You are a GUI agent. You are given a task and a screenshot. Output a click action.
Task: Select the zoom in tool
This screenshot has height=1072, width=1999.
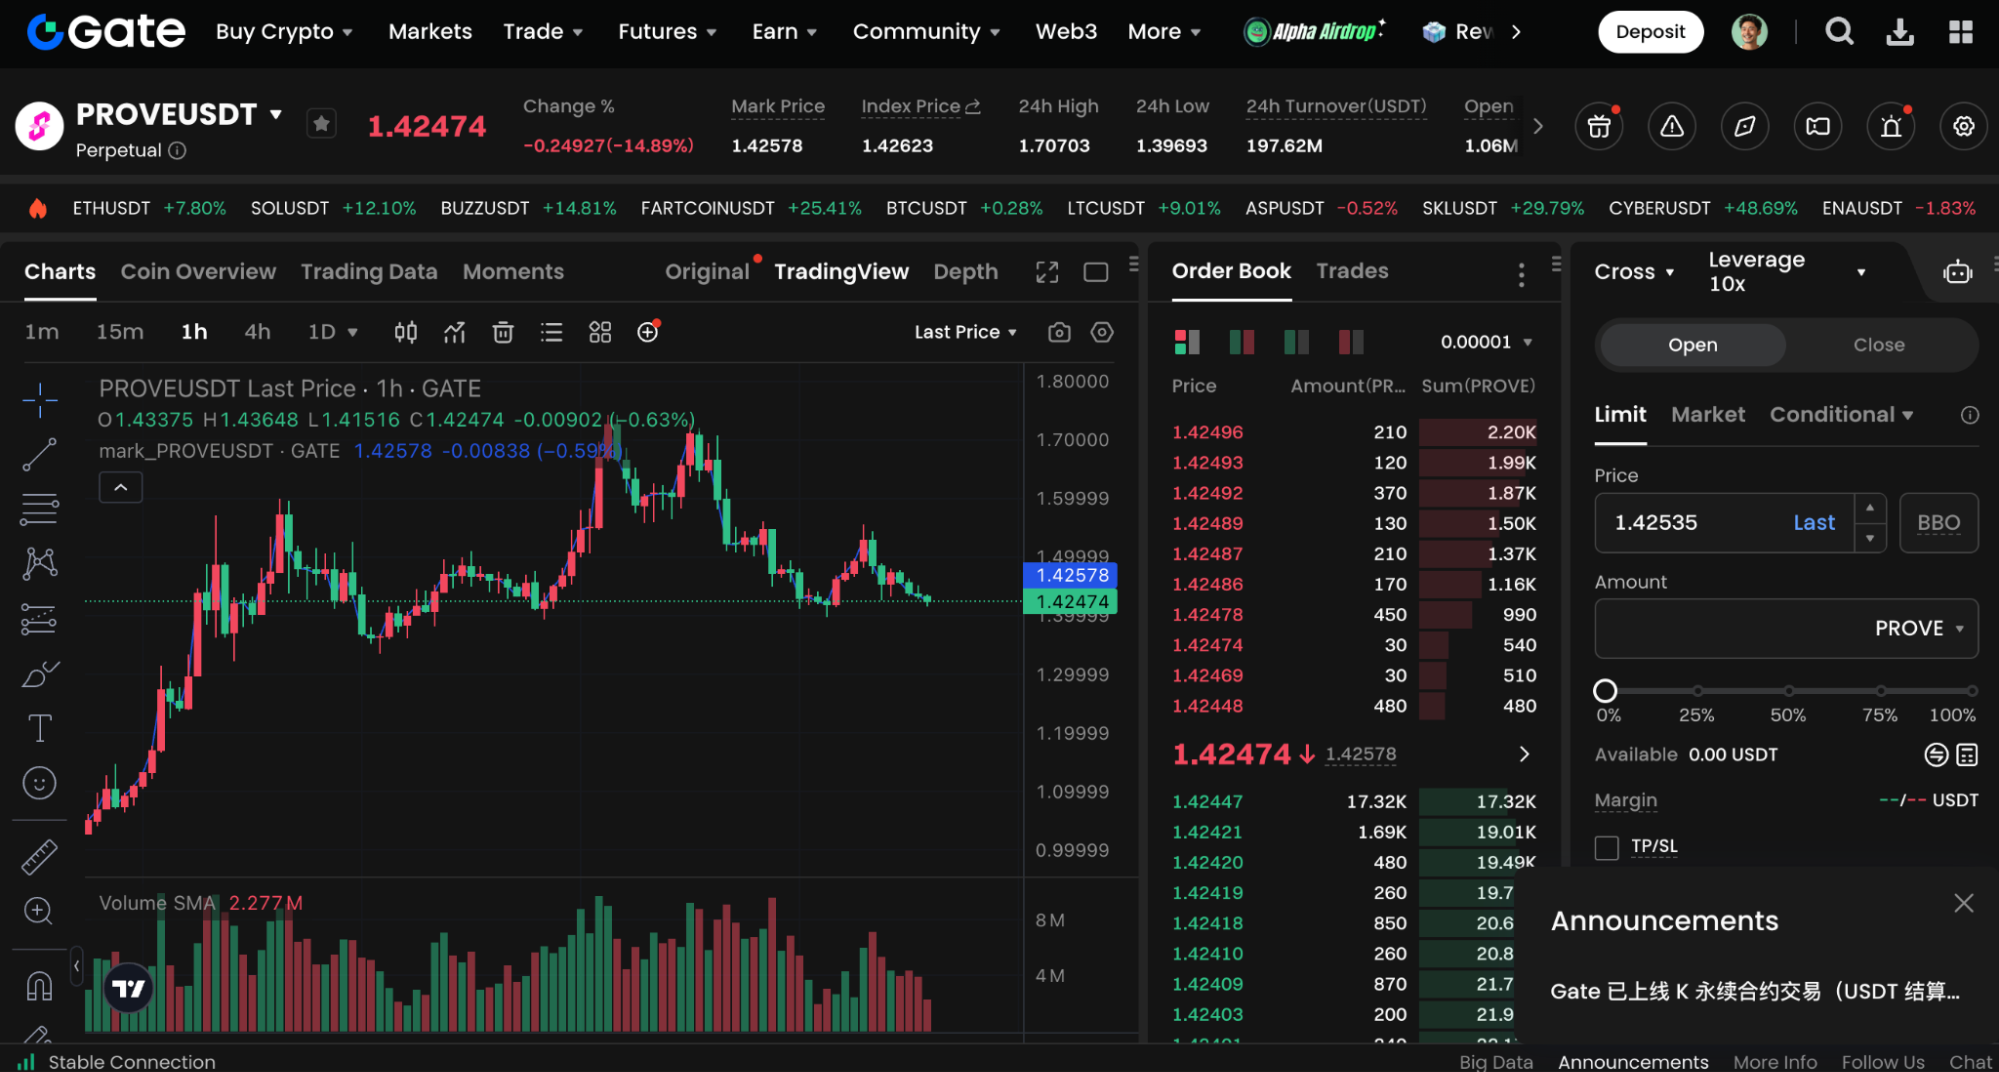click(x=38, y=911)
